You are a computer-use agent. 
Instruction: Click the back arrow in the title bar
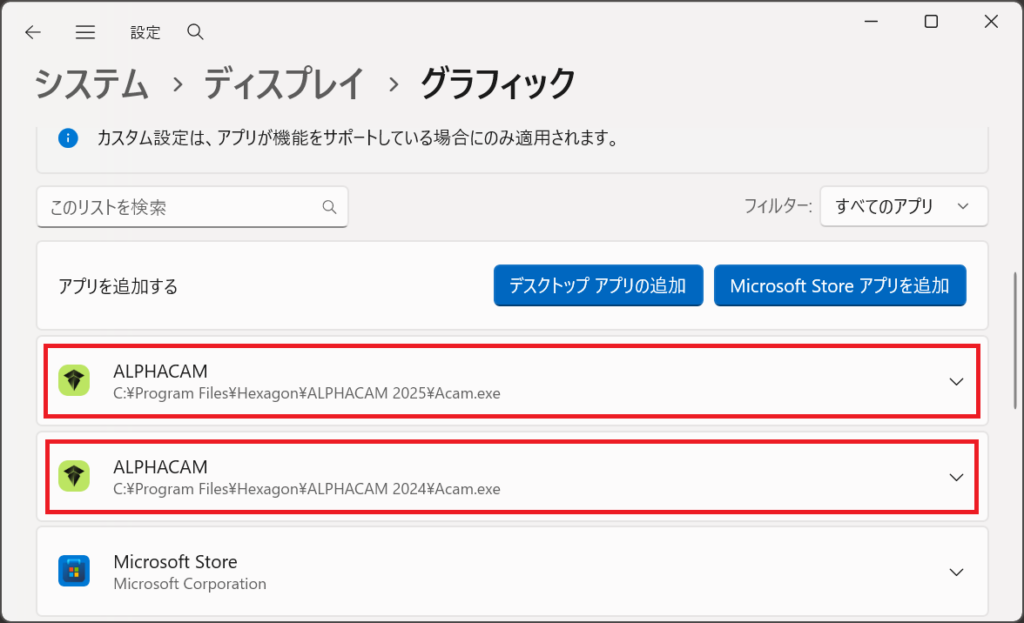click(33, 32)
